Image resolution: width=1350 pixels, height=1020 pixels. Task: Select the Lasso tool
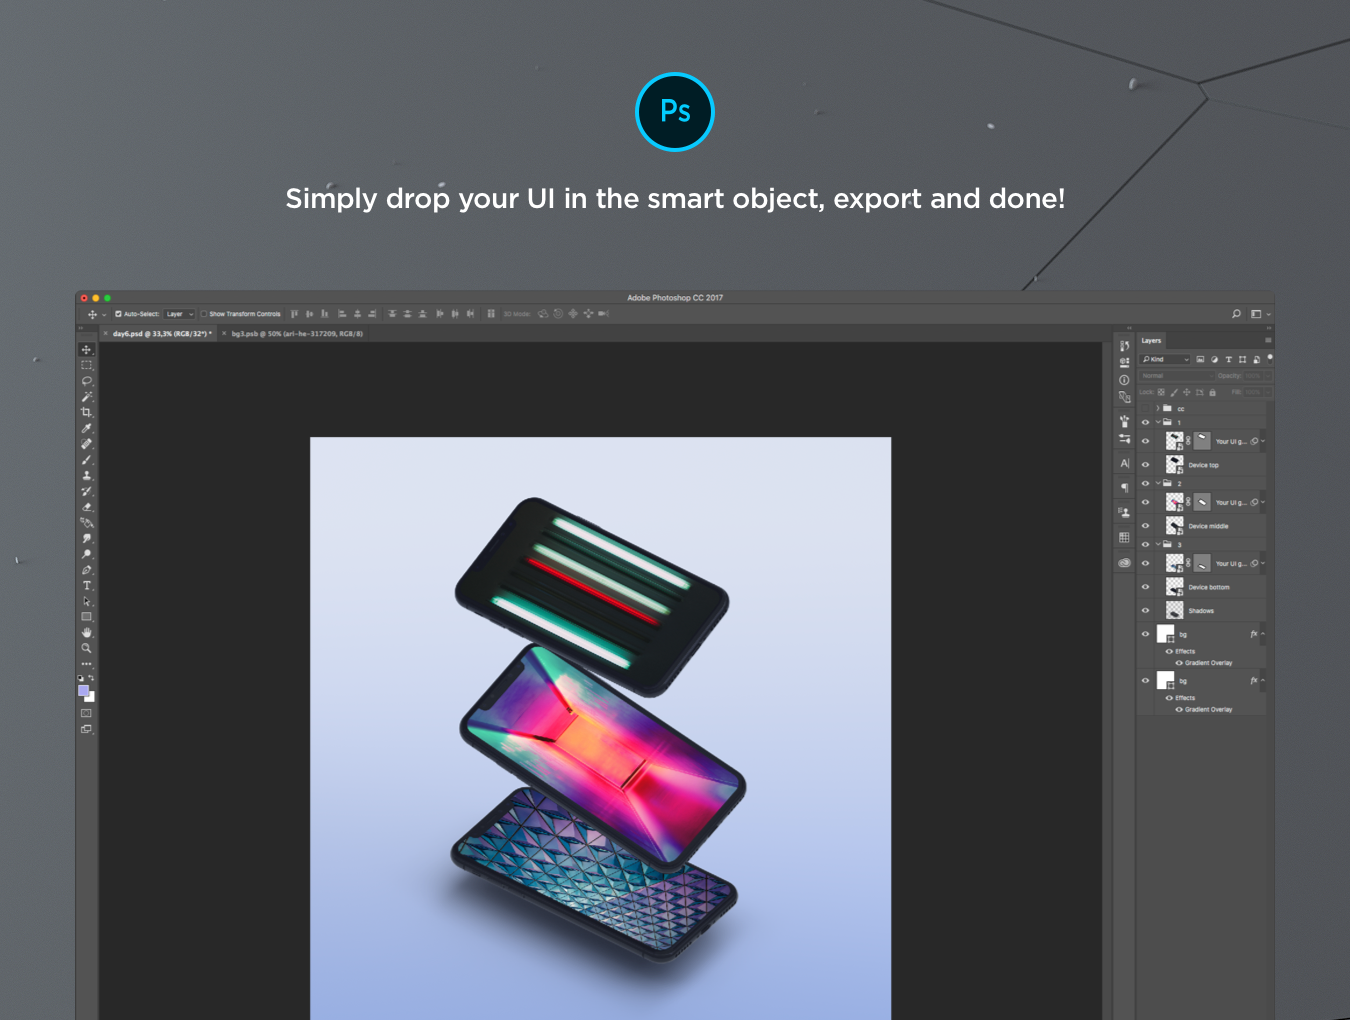pyautogui.click(x=87, y=381)
